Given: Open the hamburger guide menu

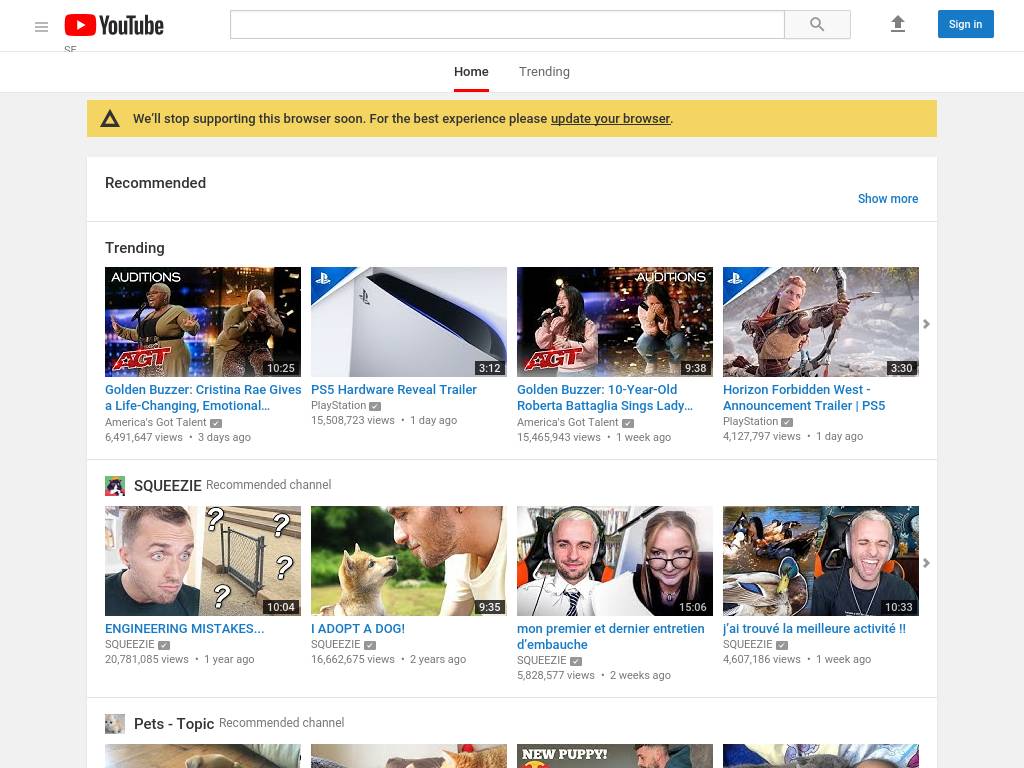Looking at the screenshot, I should point(41,27).
